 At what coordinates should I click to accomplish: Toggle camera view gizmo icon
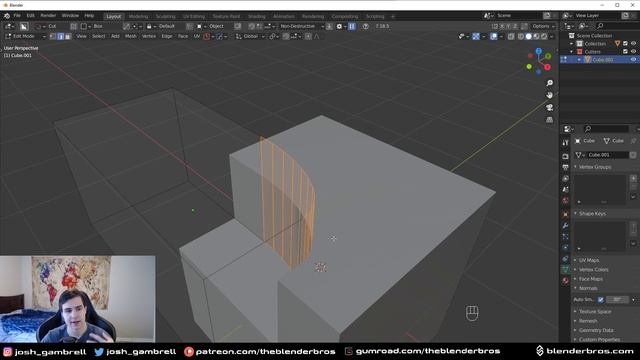click(549, 107)
